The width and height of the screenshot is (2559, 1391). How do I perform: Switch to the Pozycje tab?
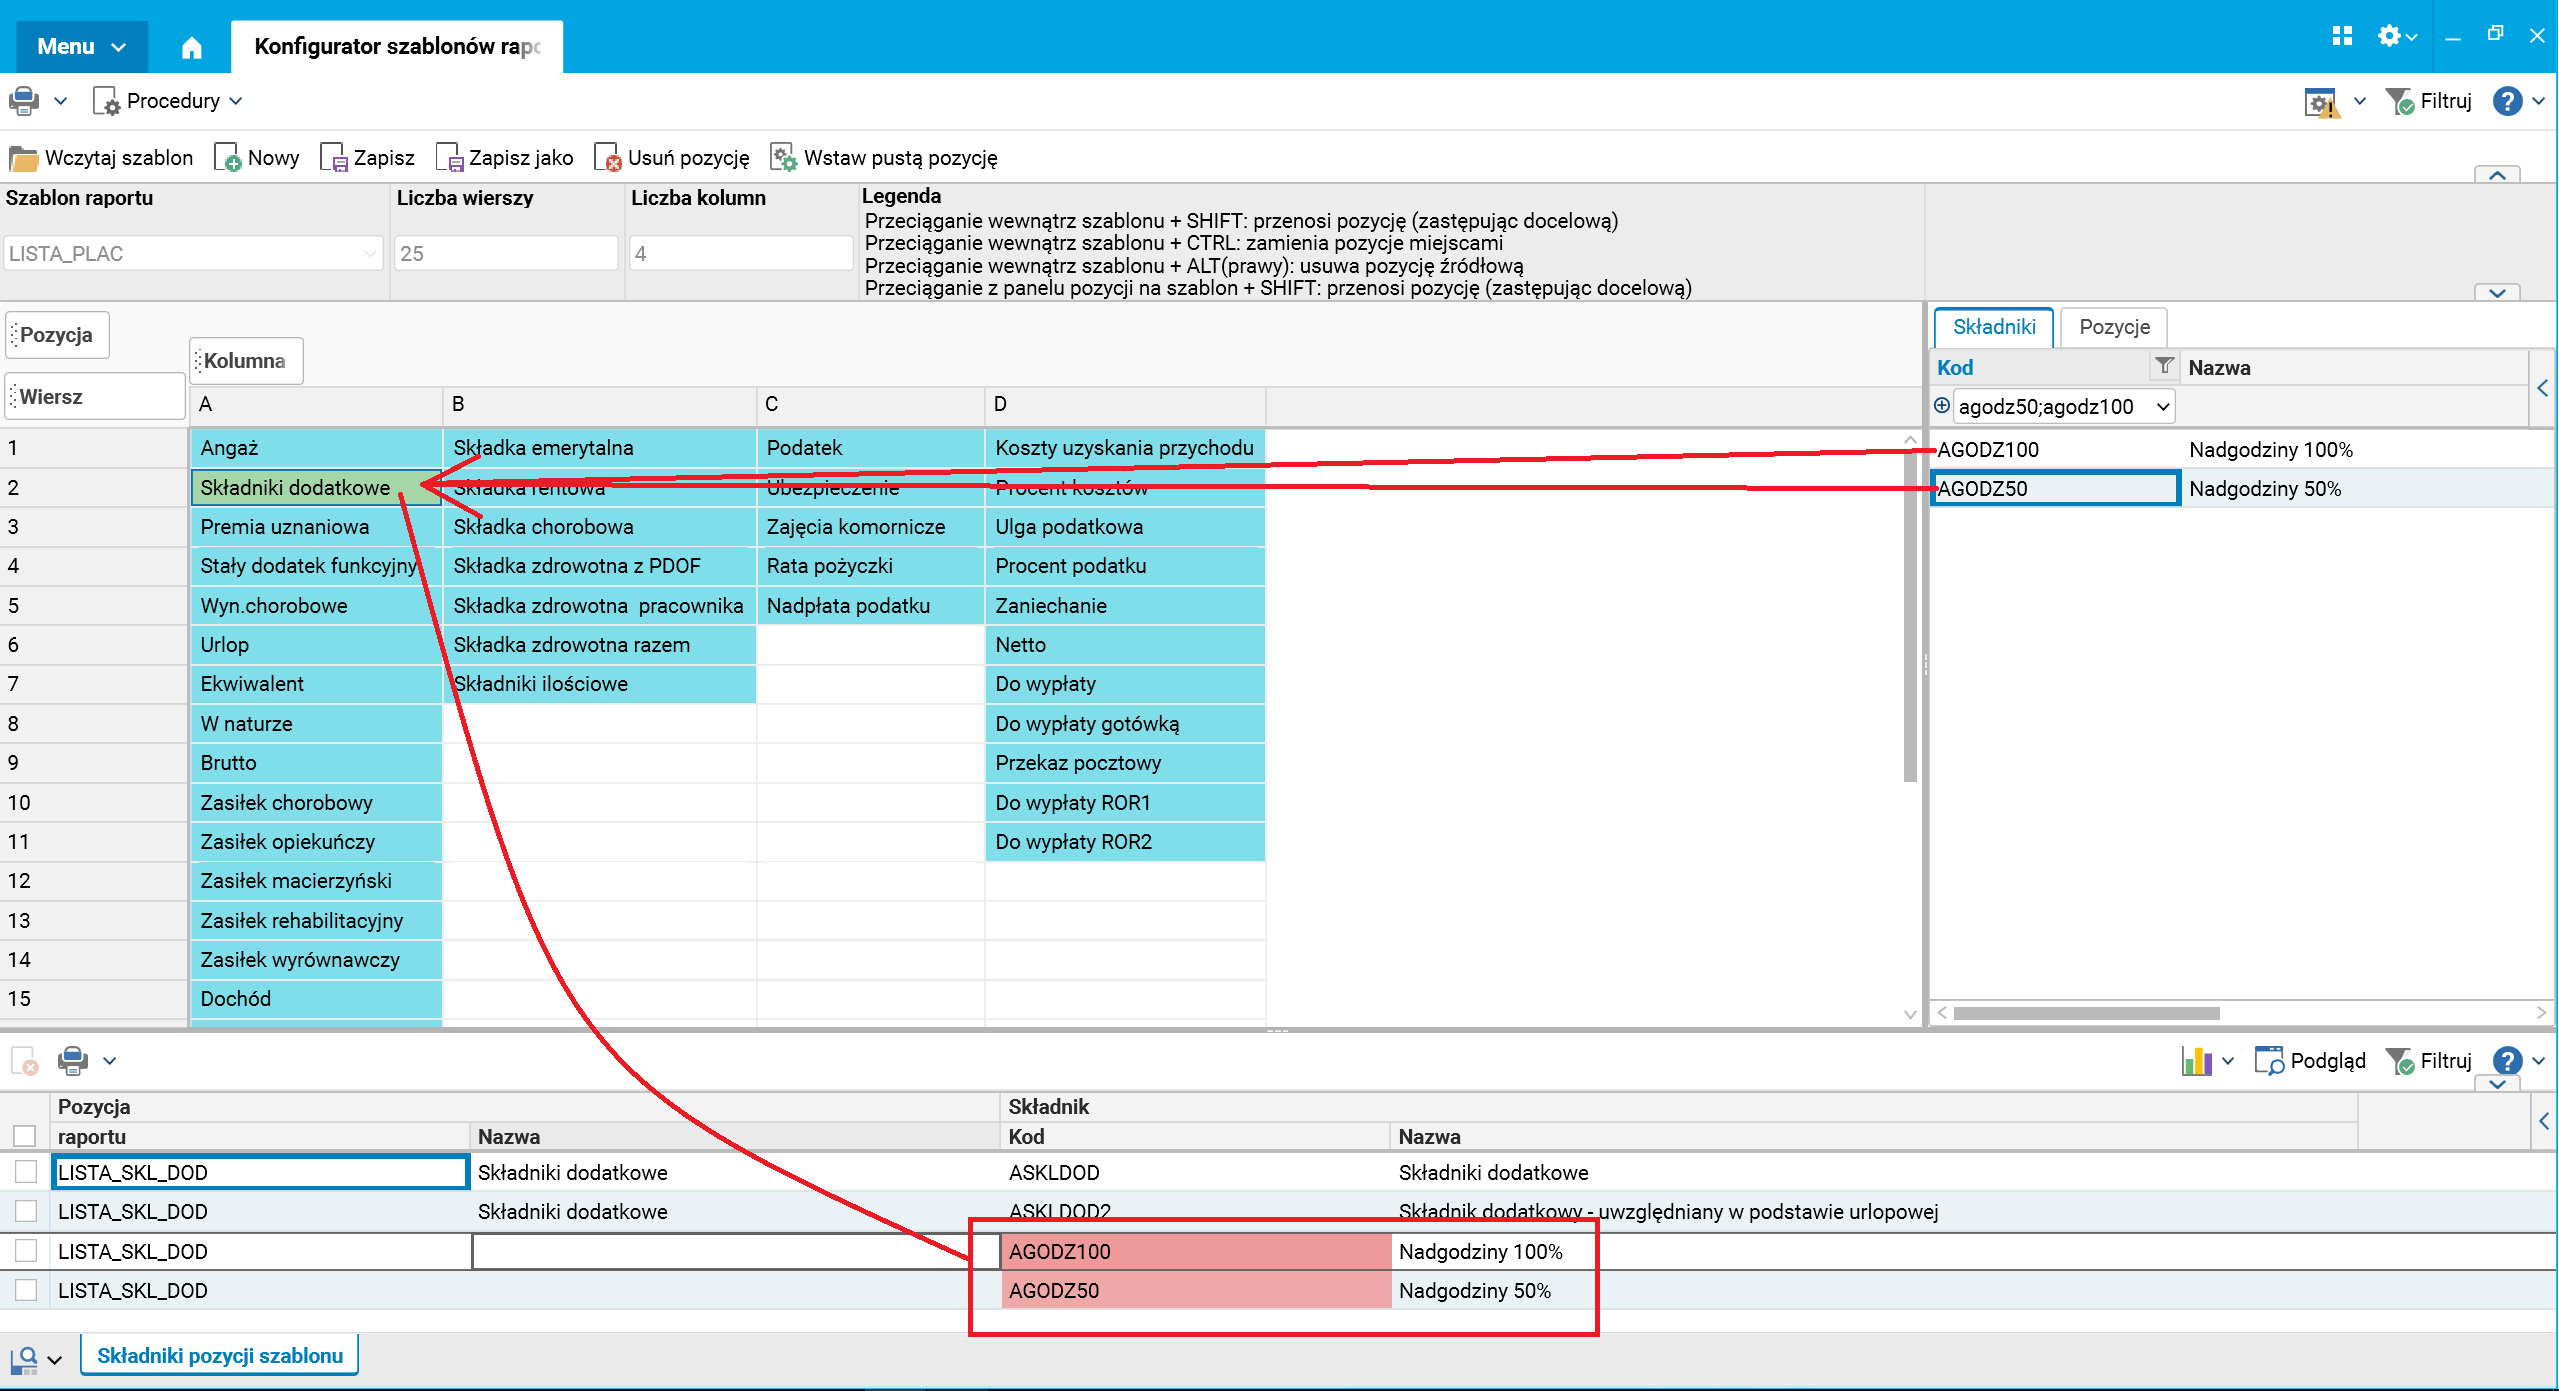point(2113,327)
